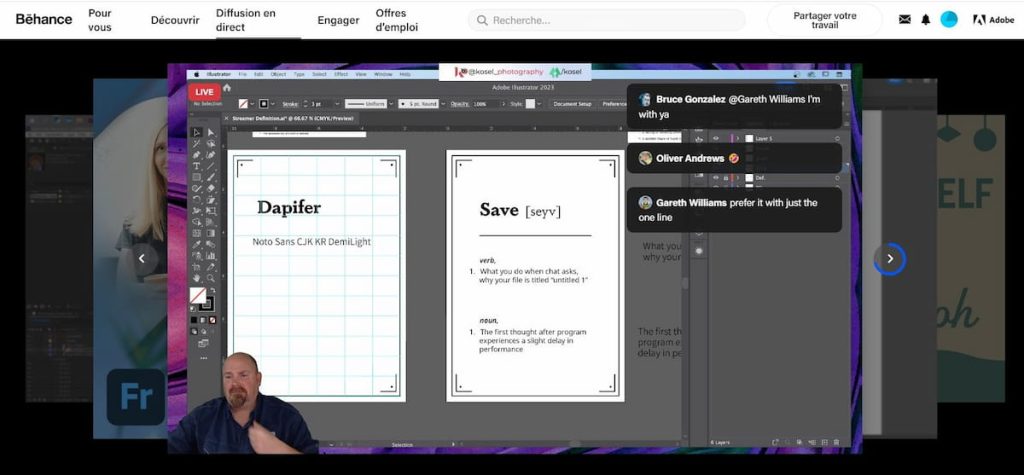Open the stroke weight dropdown

coord(337,104)
